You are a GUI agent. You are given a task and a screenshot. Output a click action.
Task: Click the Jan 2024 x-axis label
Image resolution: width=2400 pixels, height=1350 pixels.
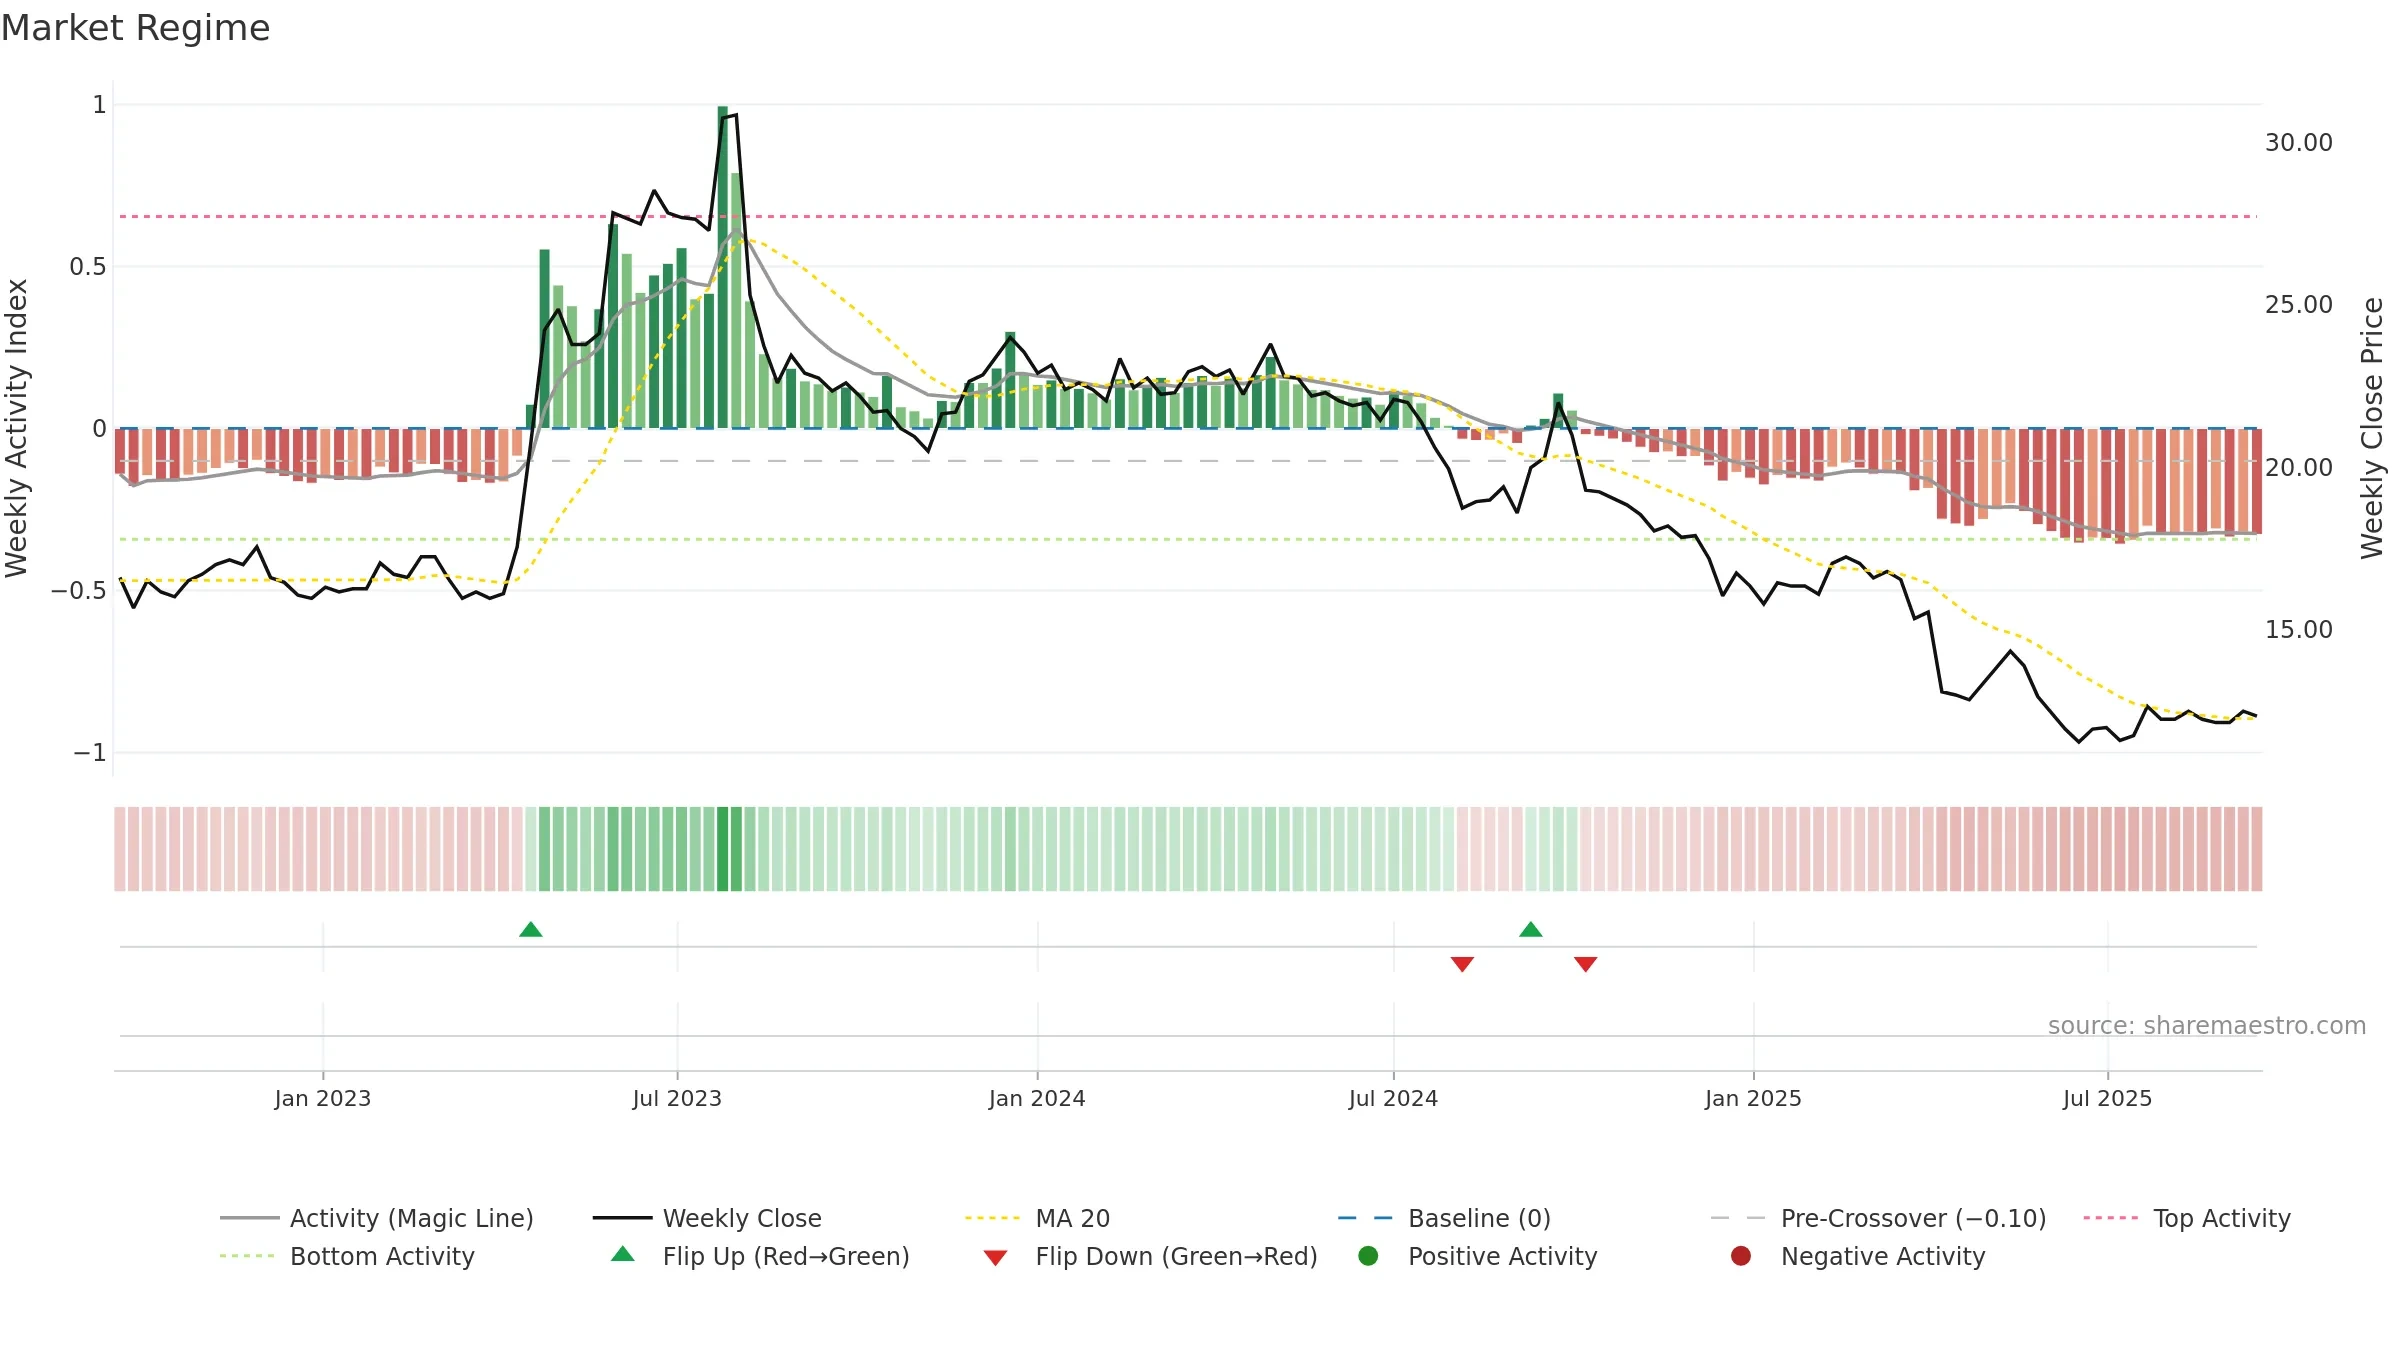tap(1037, 1098)
